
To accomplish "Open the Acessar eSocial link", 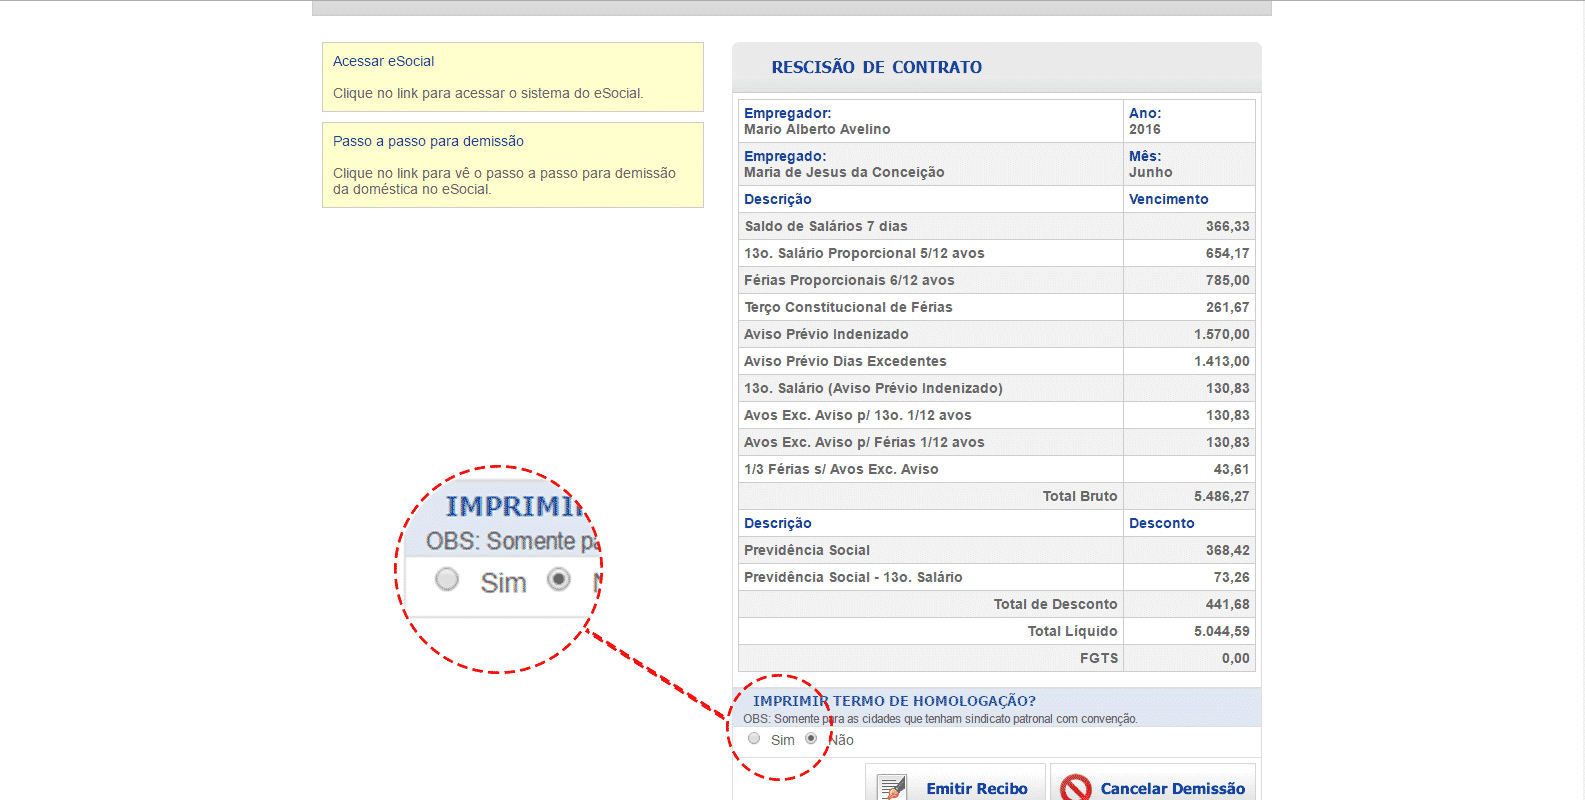I will click(x=383, y=61).
